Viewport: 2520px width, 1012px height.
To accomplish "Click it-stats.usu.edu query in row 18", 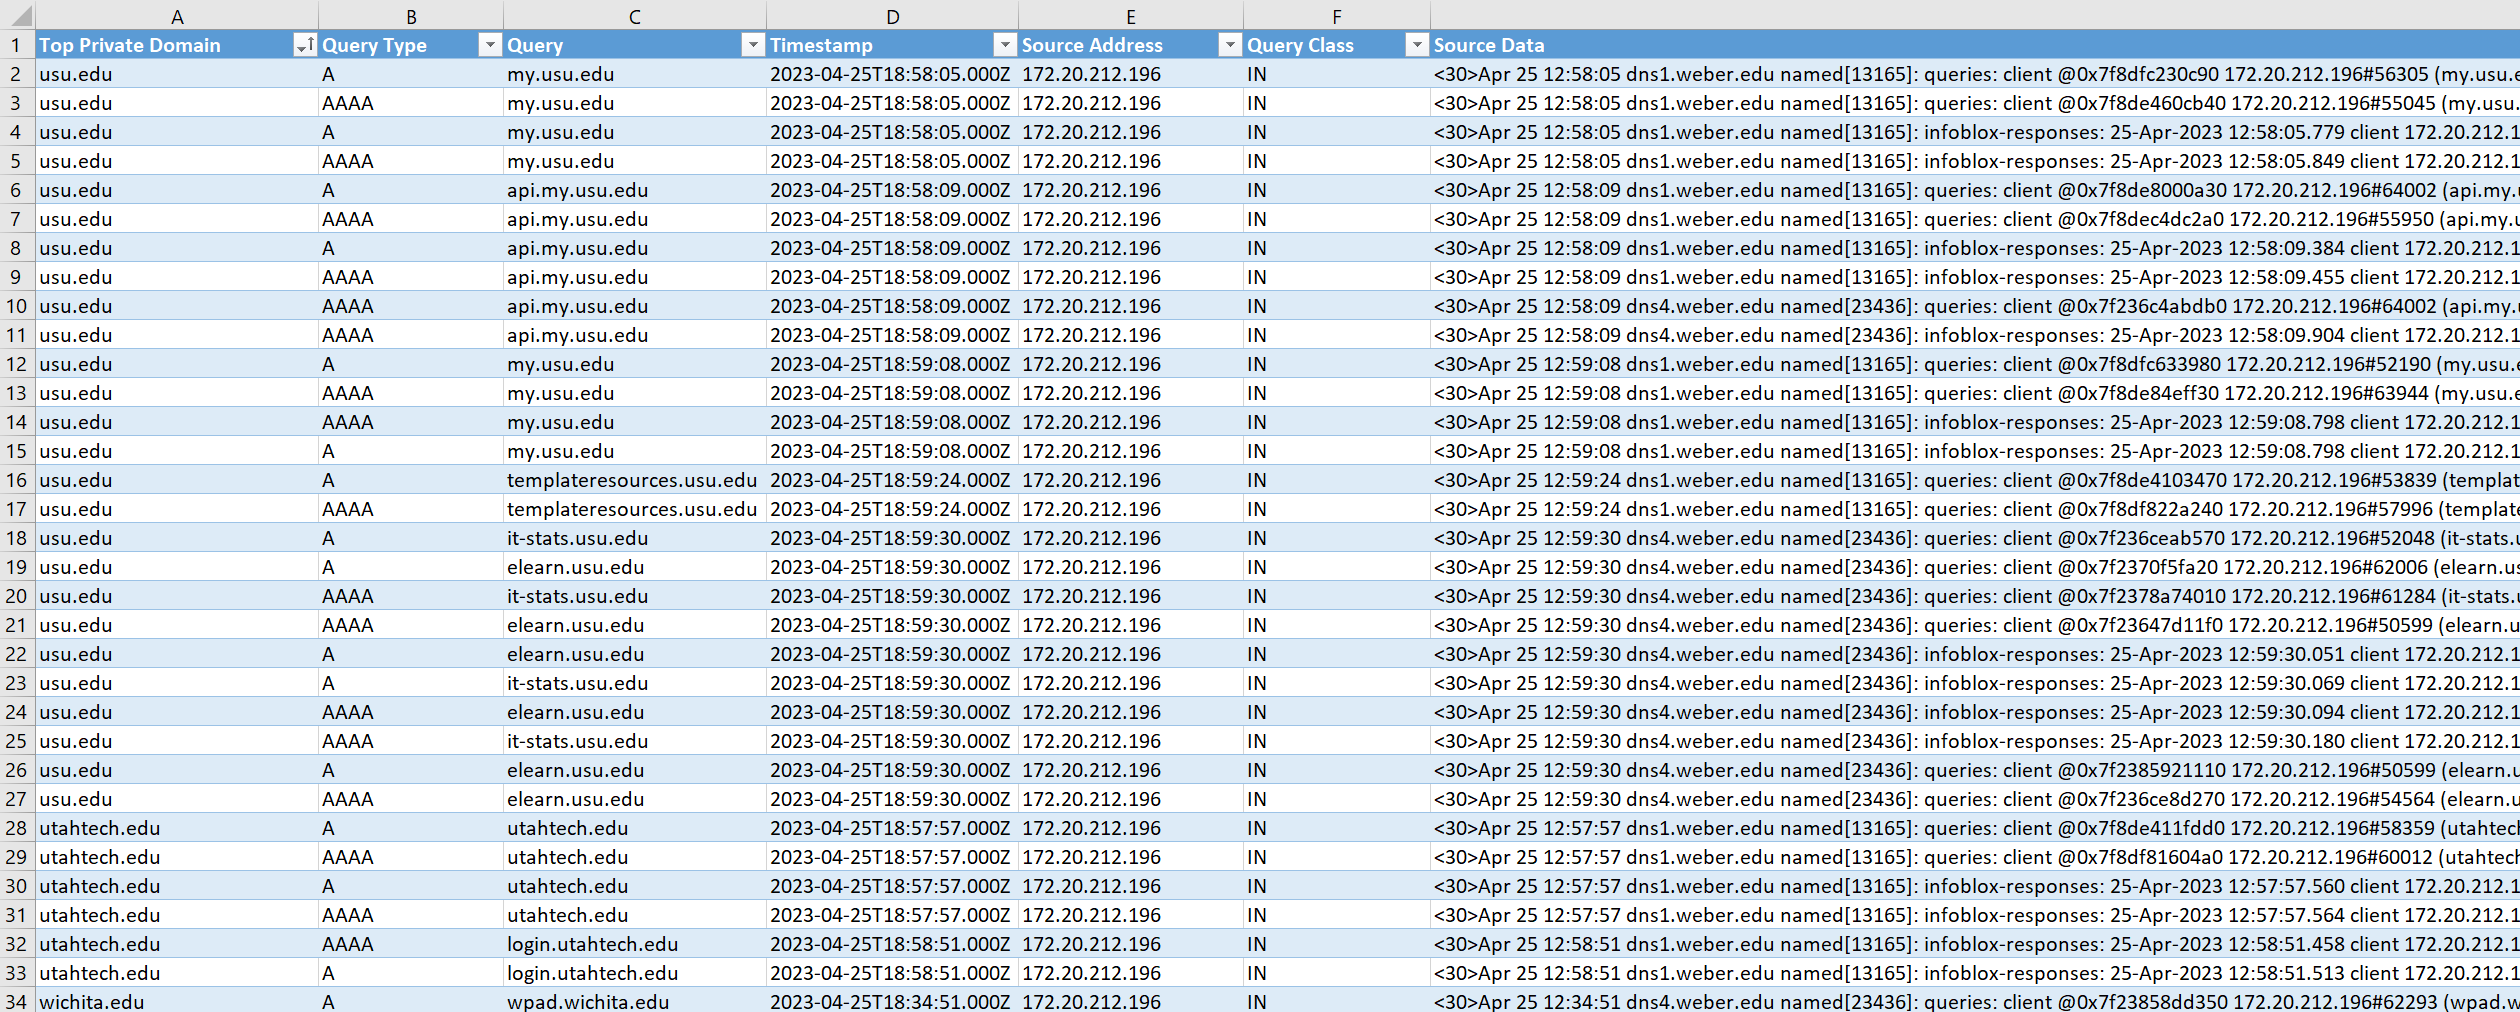I will (635, 538).
